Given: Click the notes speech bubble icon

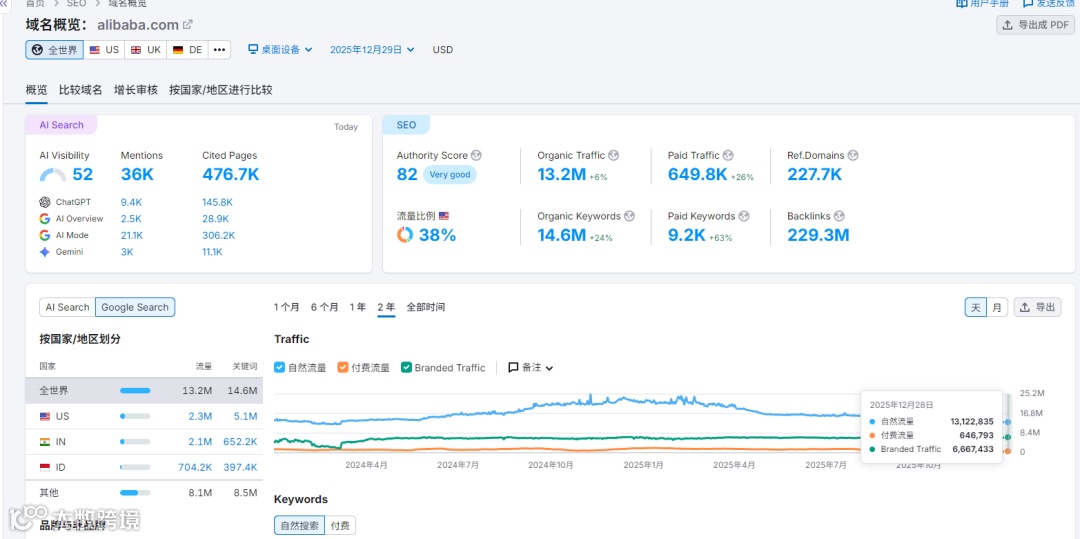Looking at the screenshot, I should coord(513,368).
